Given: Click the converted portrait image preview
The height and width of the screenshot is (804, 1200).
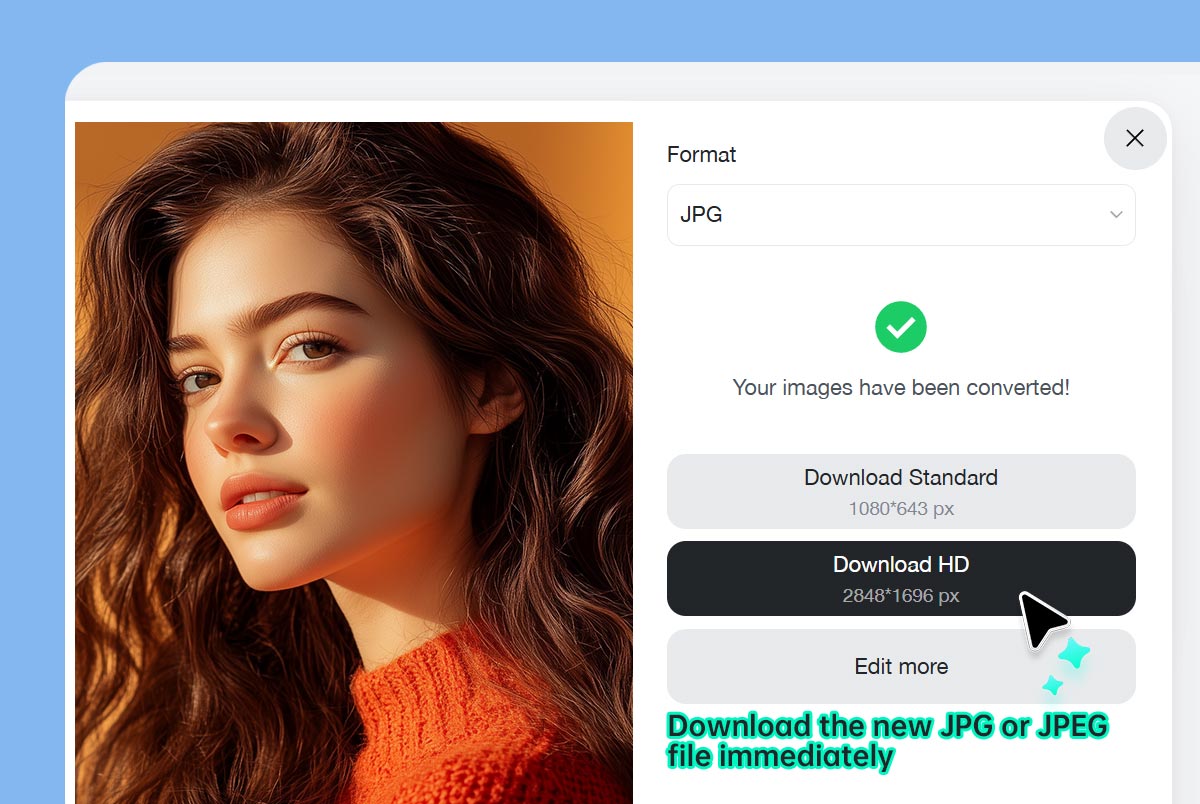Looking at the screenshot, I should click(354, 463).
